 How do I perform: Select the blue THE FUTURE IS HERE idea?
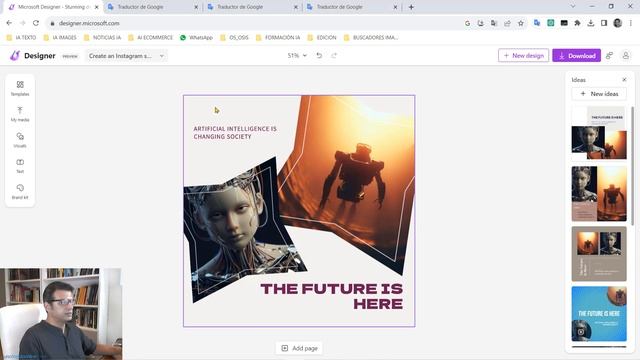[x=599, y=314]
